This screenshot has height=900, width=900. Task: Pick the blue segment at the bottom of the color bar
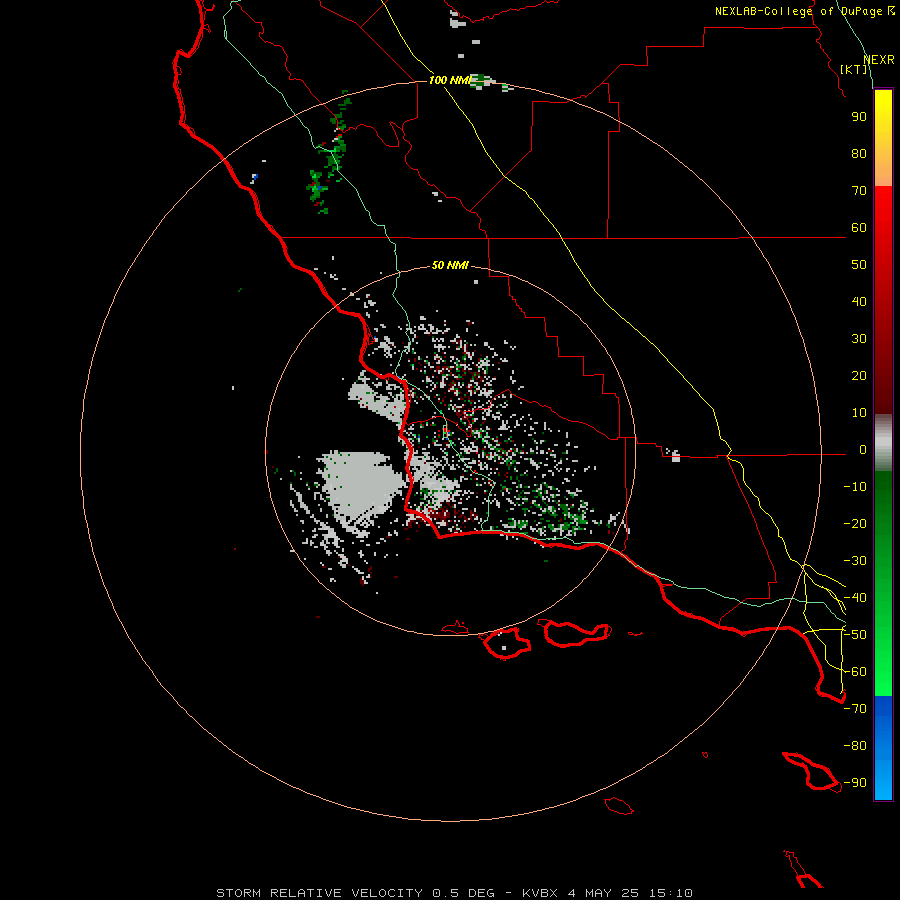(883, 749)
